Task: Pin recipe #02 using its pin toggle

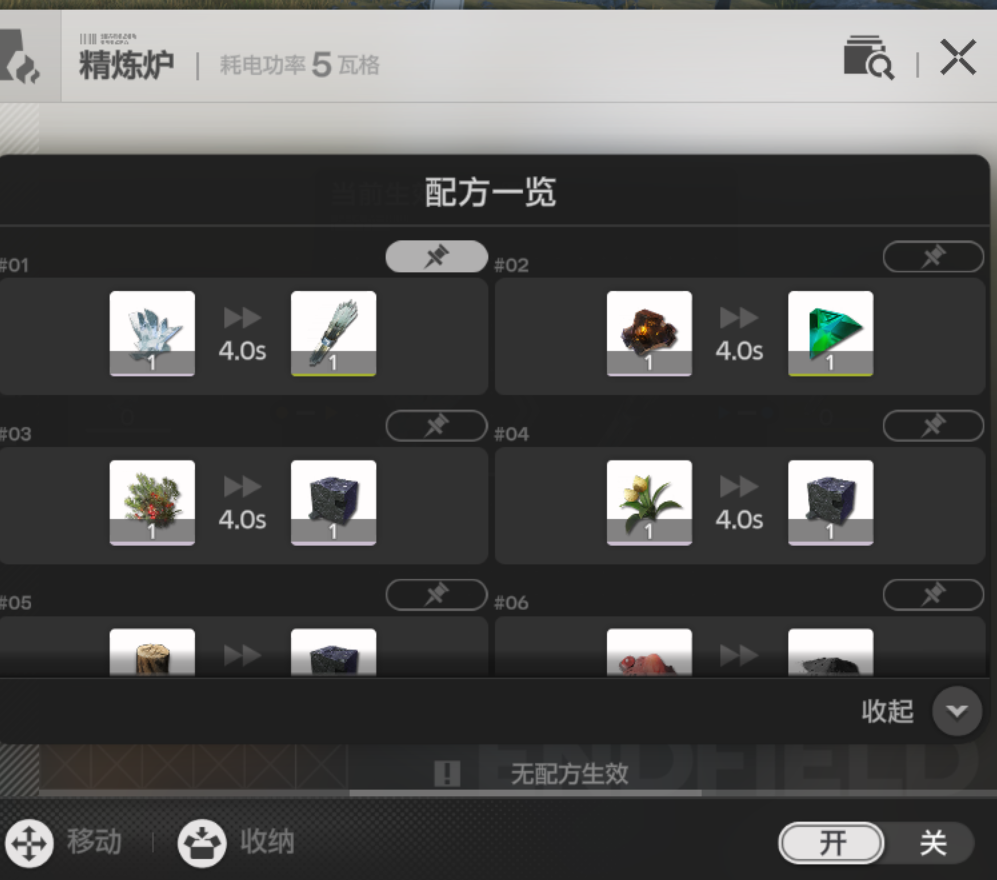Action: pos(932,256)
